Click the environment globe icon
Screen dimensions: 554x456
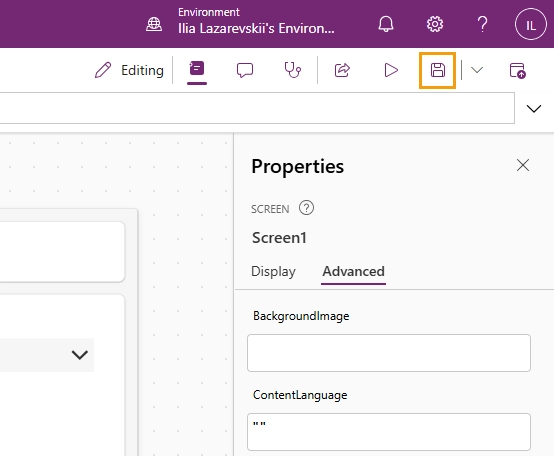154,24
